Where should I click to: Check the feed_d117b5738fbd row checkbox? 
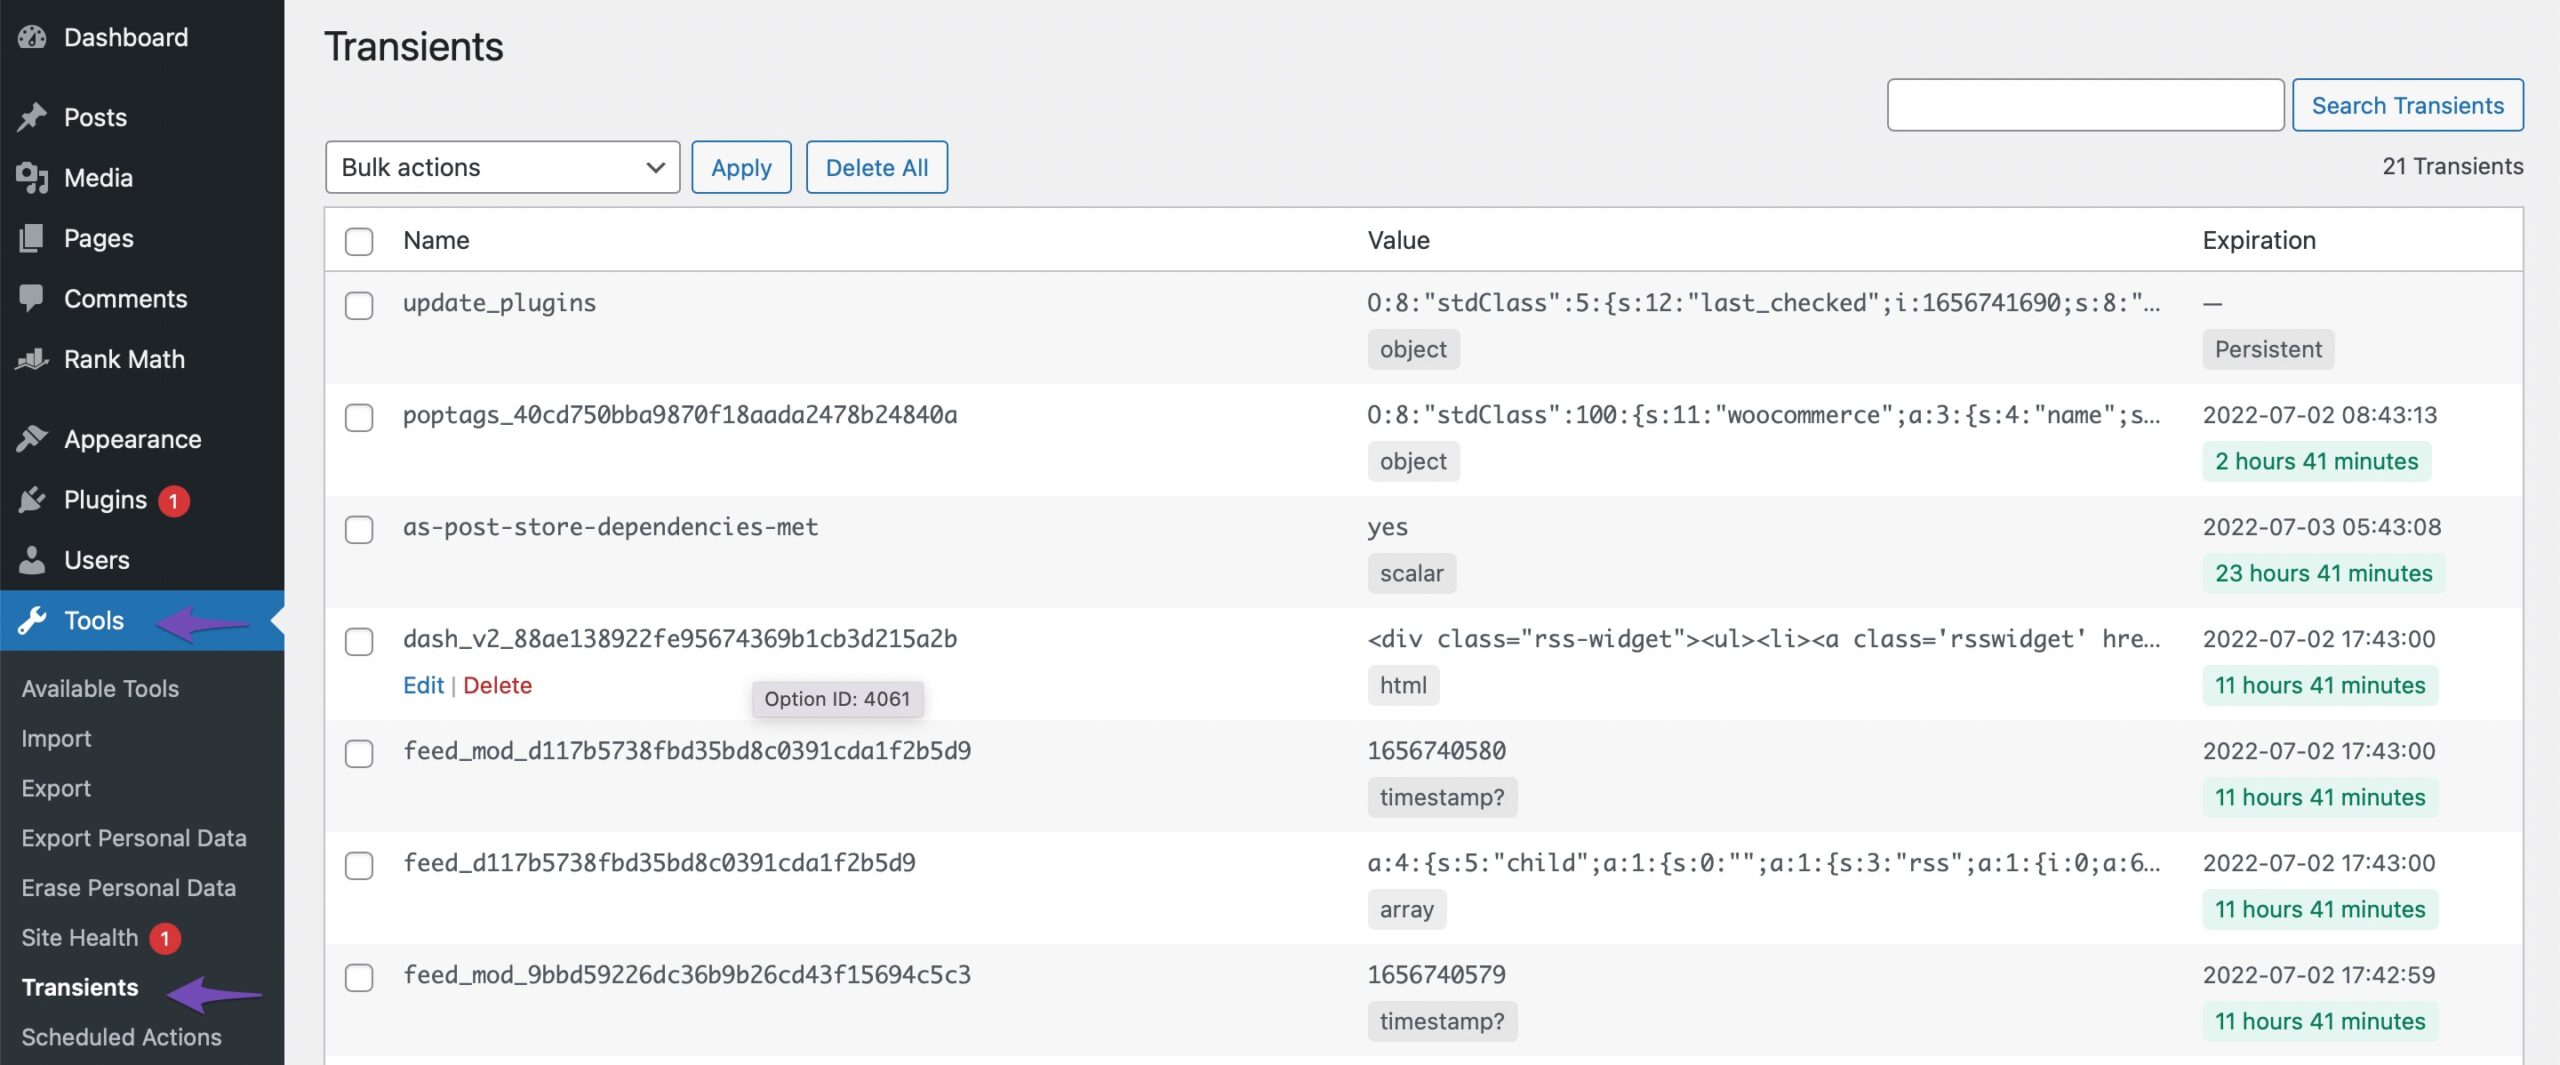tap(359, 865)
